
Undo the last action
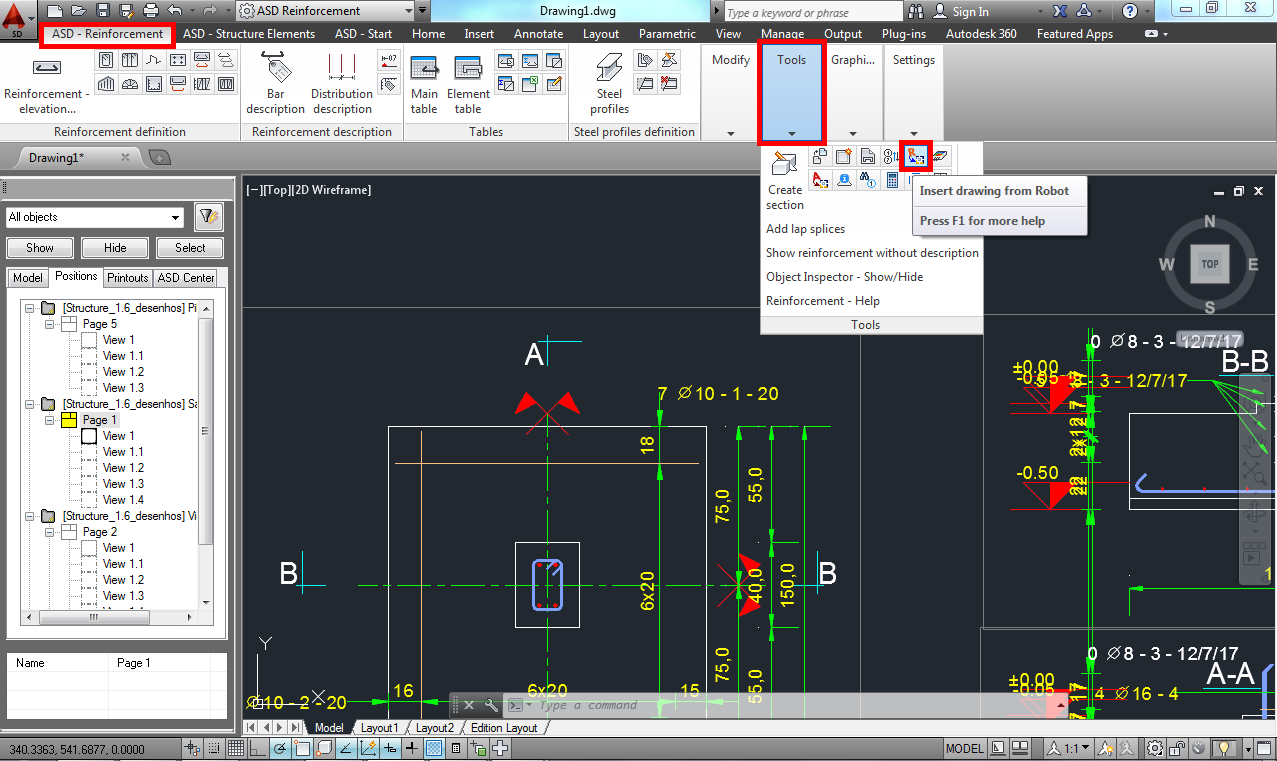[x=175, y=11]
